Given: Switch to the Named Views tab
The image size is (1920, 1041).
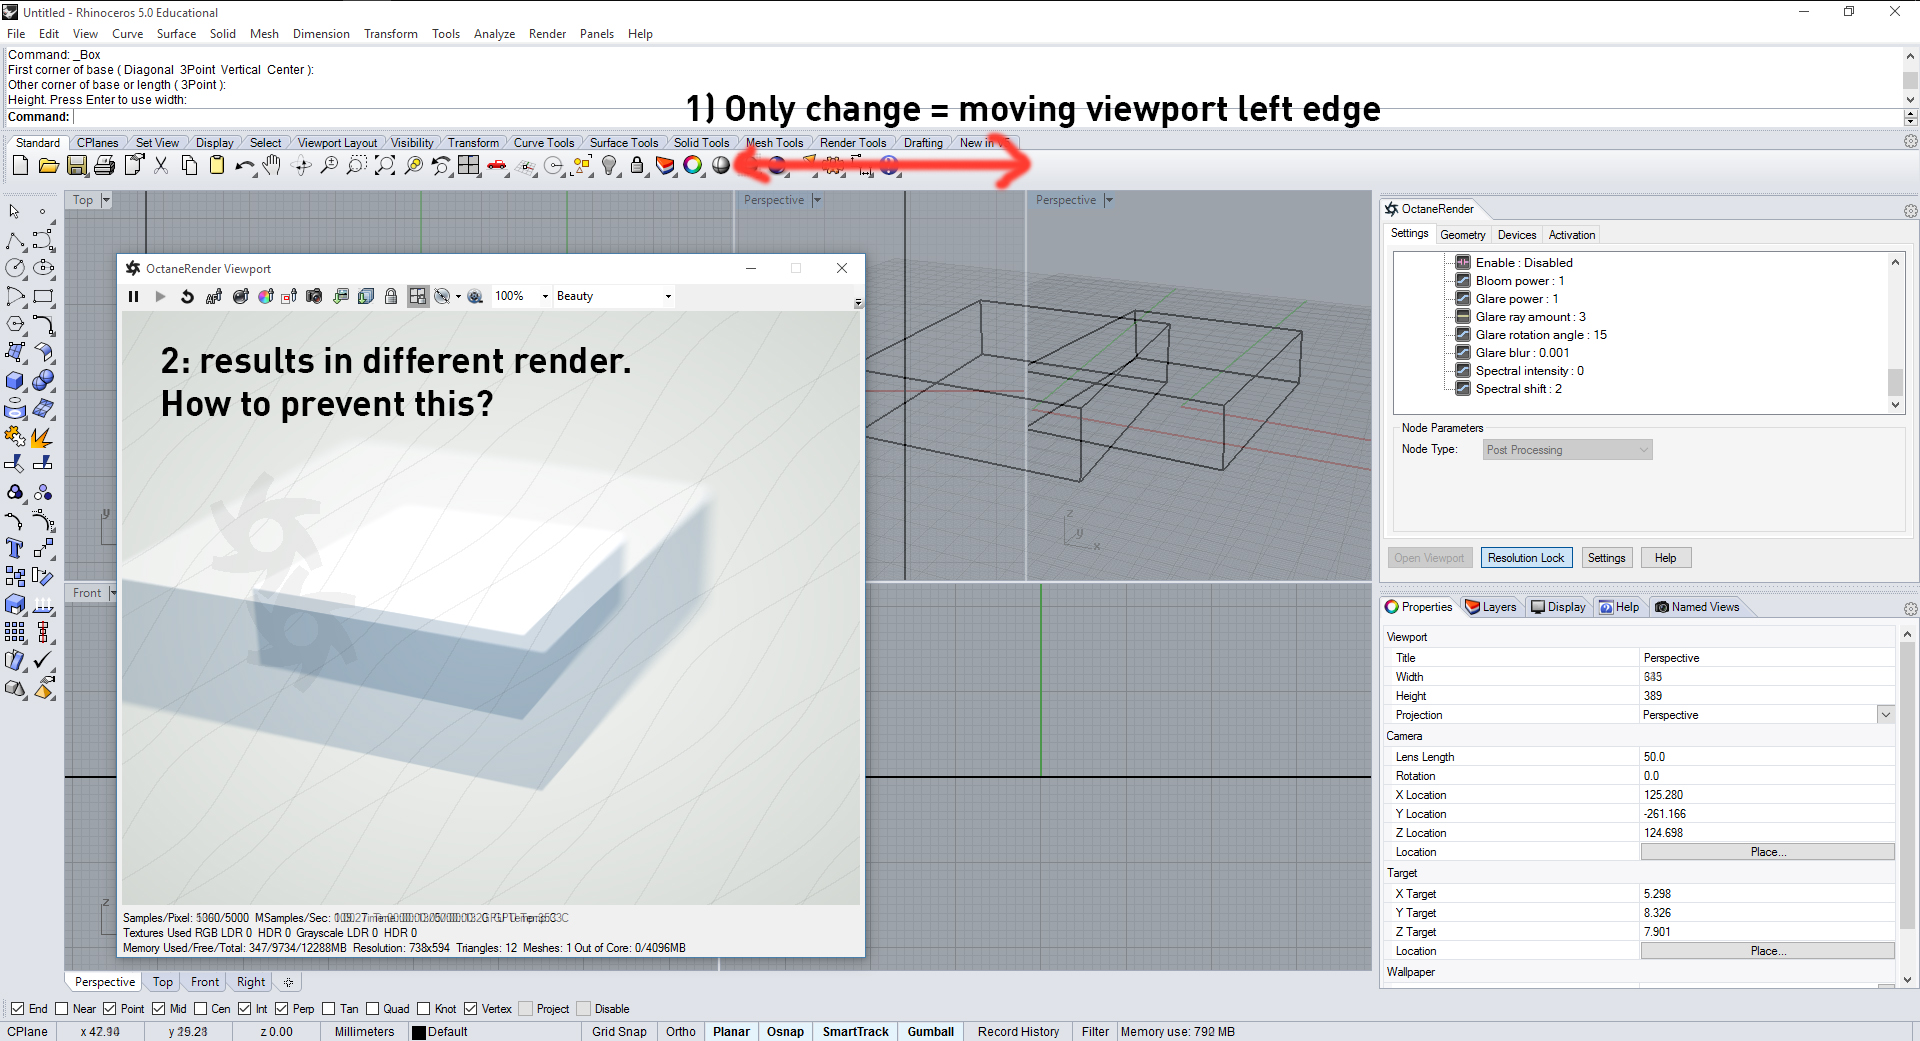Looking at the screenshot, I should [x=1697, y=607].
